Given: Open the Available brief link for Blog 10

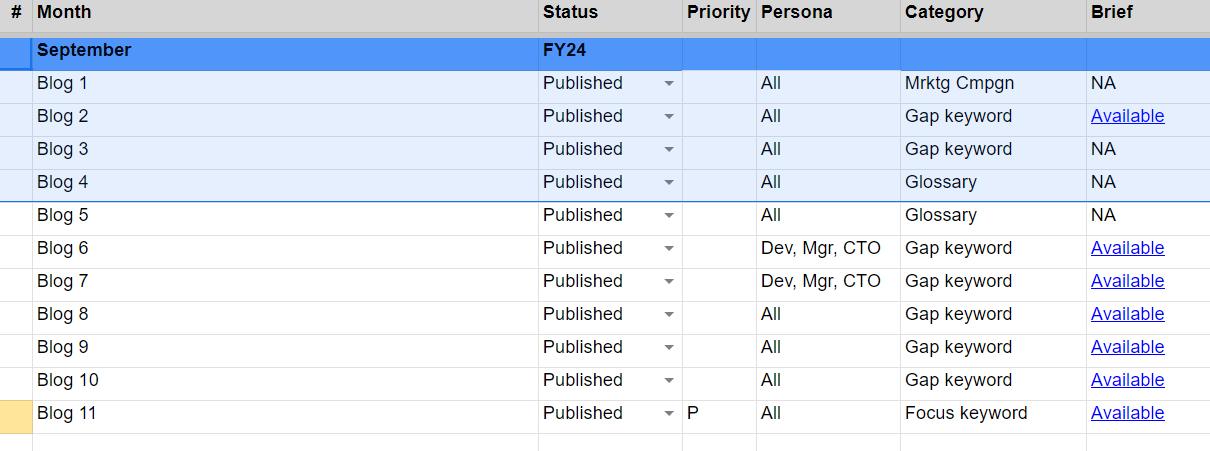Looking at the screenshot, I should point(1127,380).
